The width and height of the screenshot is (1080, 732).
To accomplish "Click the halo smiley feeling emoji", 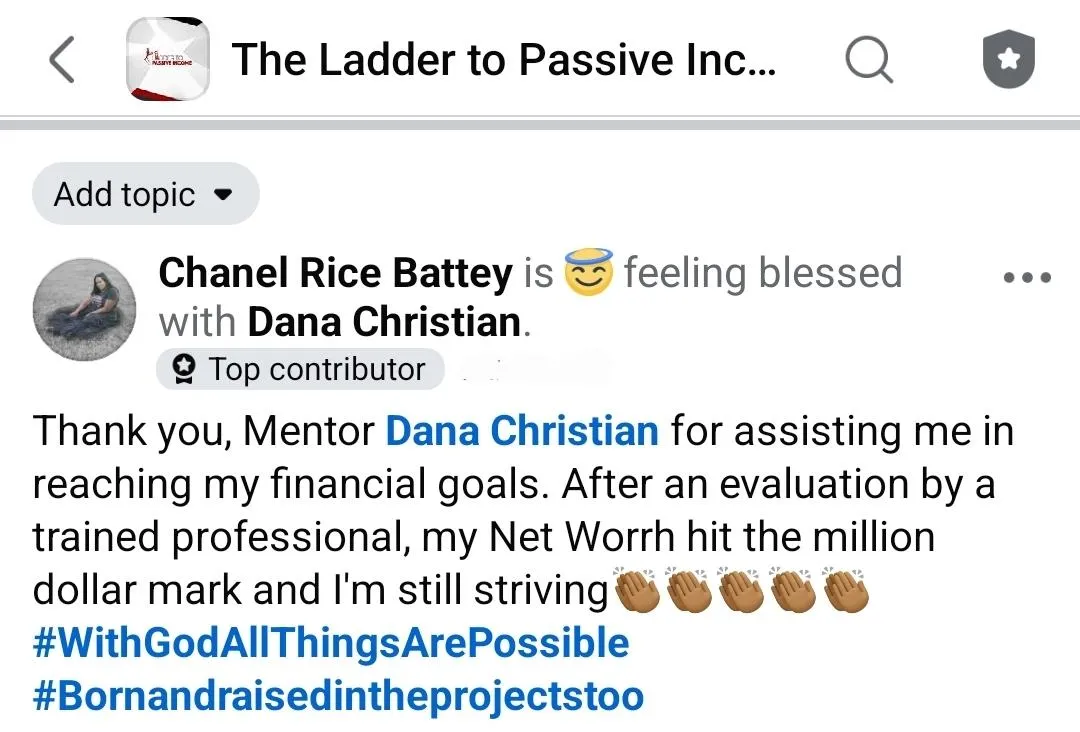I will 588,273.
